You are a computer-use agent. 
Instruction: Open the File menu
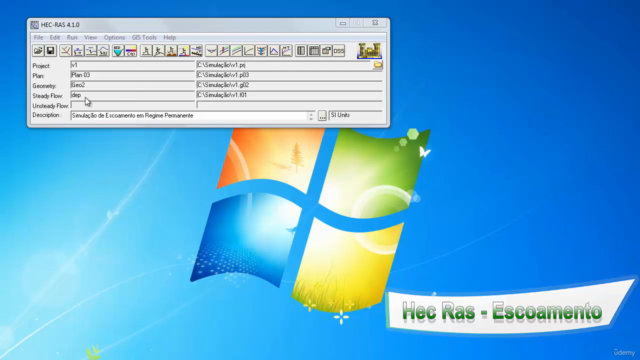(x=38, y=37)
